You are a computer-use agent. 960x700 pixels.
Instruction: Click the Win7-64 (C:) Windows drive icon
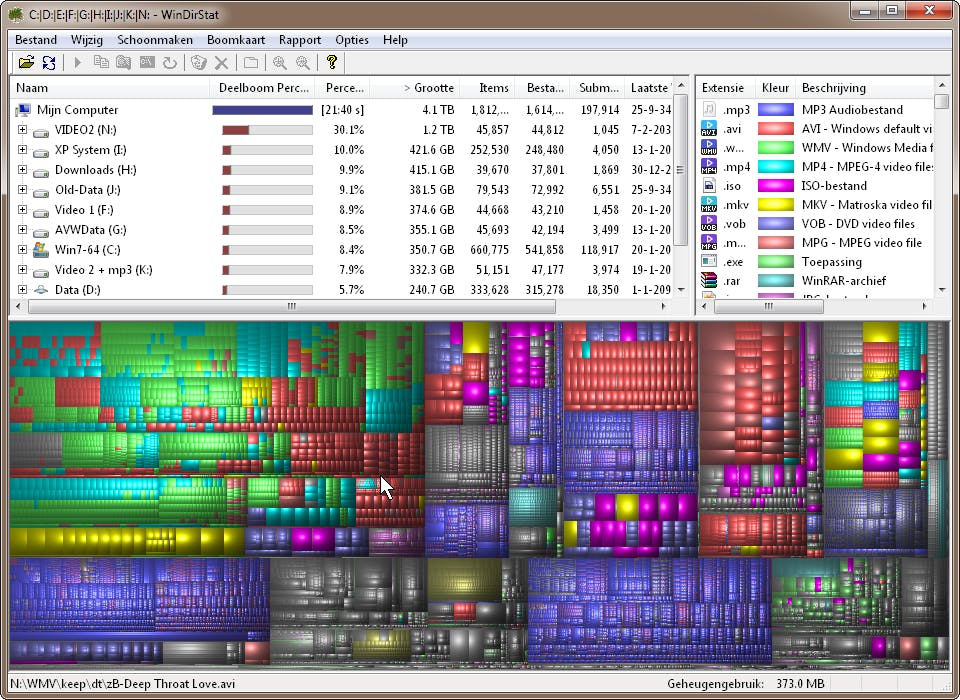click(x=41, y=250)
